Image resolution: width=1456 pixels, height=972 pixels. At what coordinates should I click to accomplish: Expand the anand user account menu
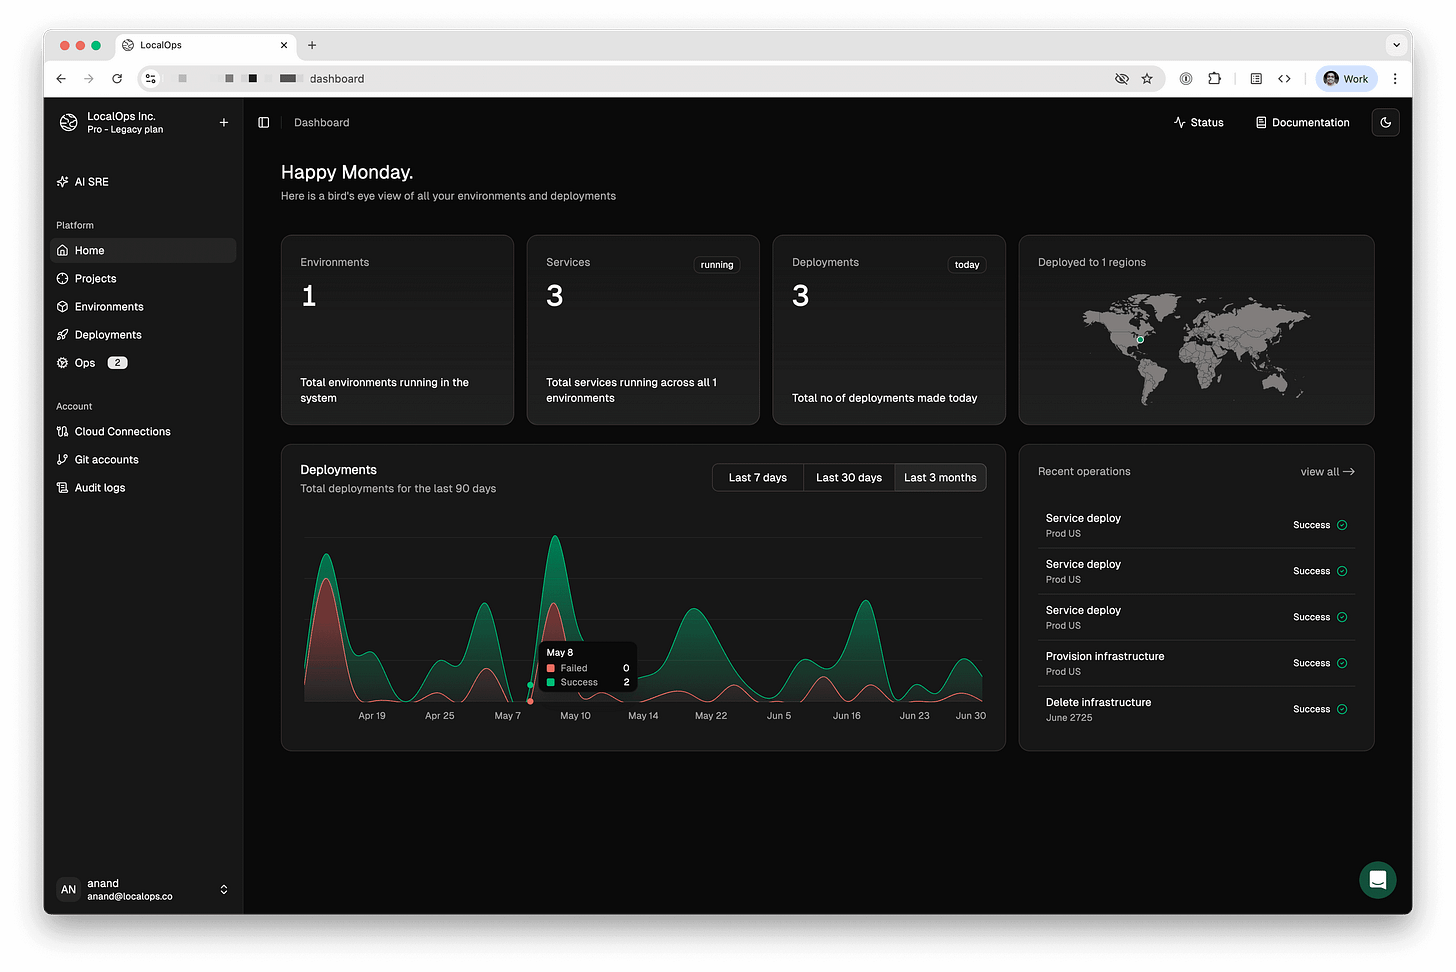pos(143,890)
